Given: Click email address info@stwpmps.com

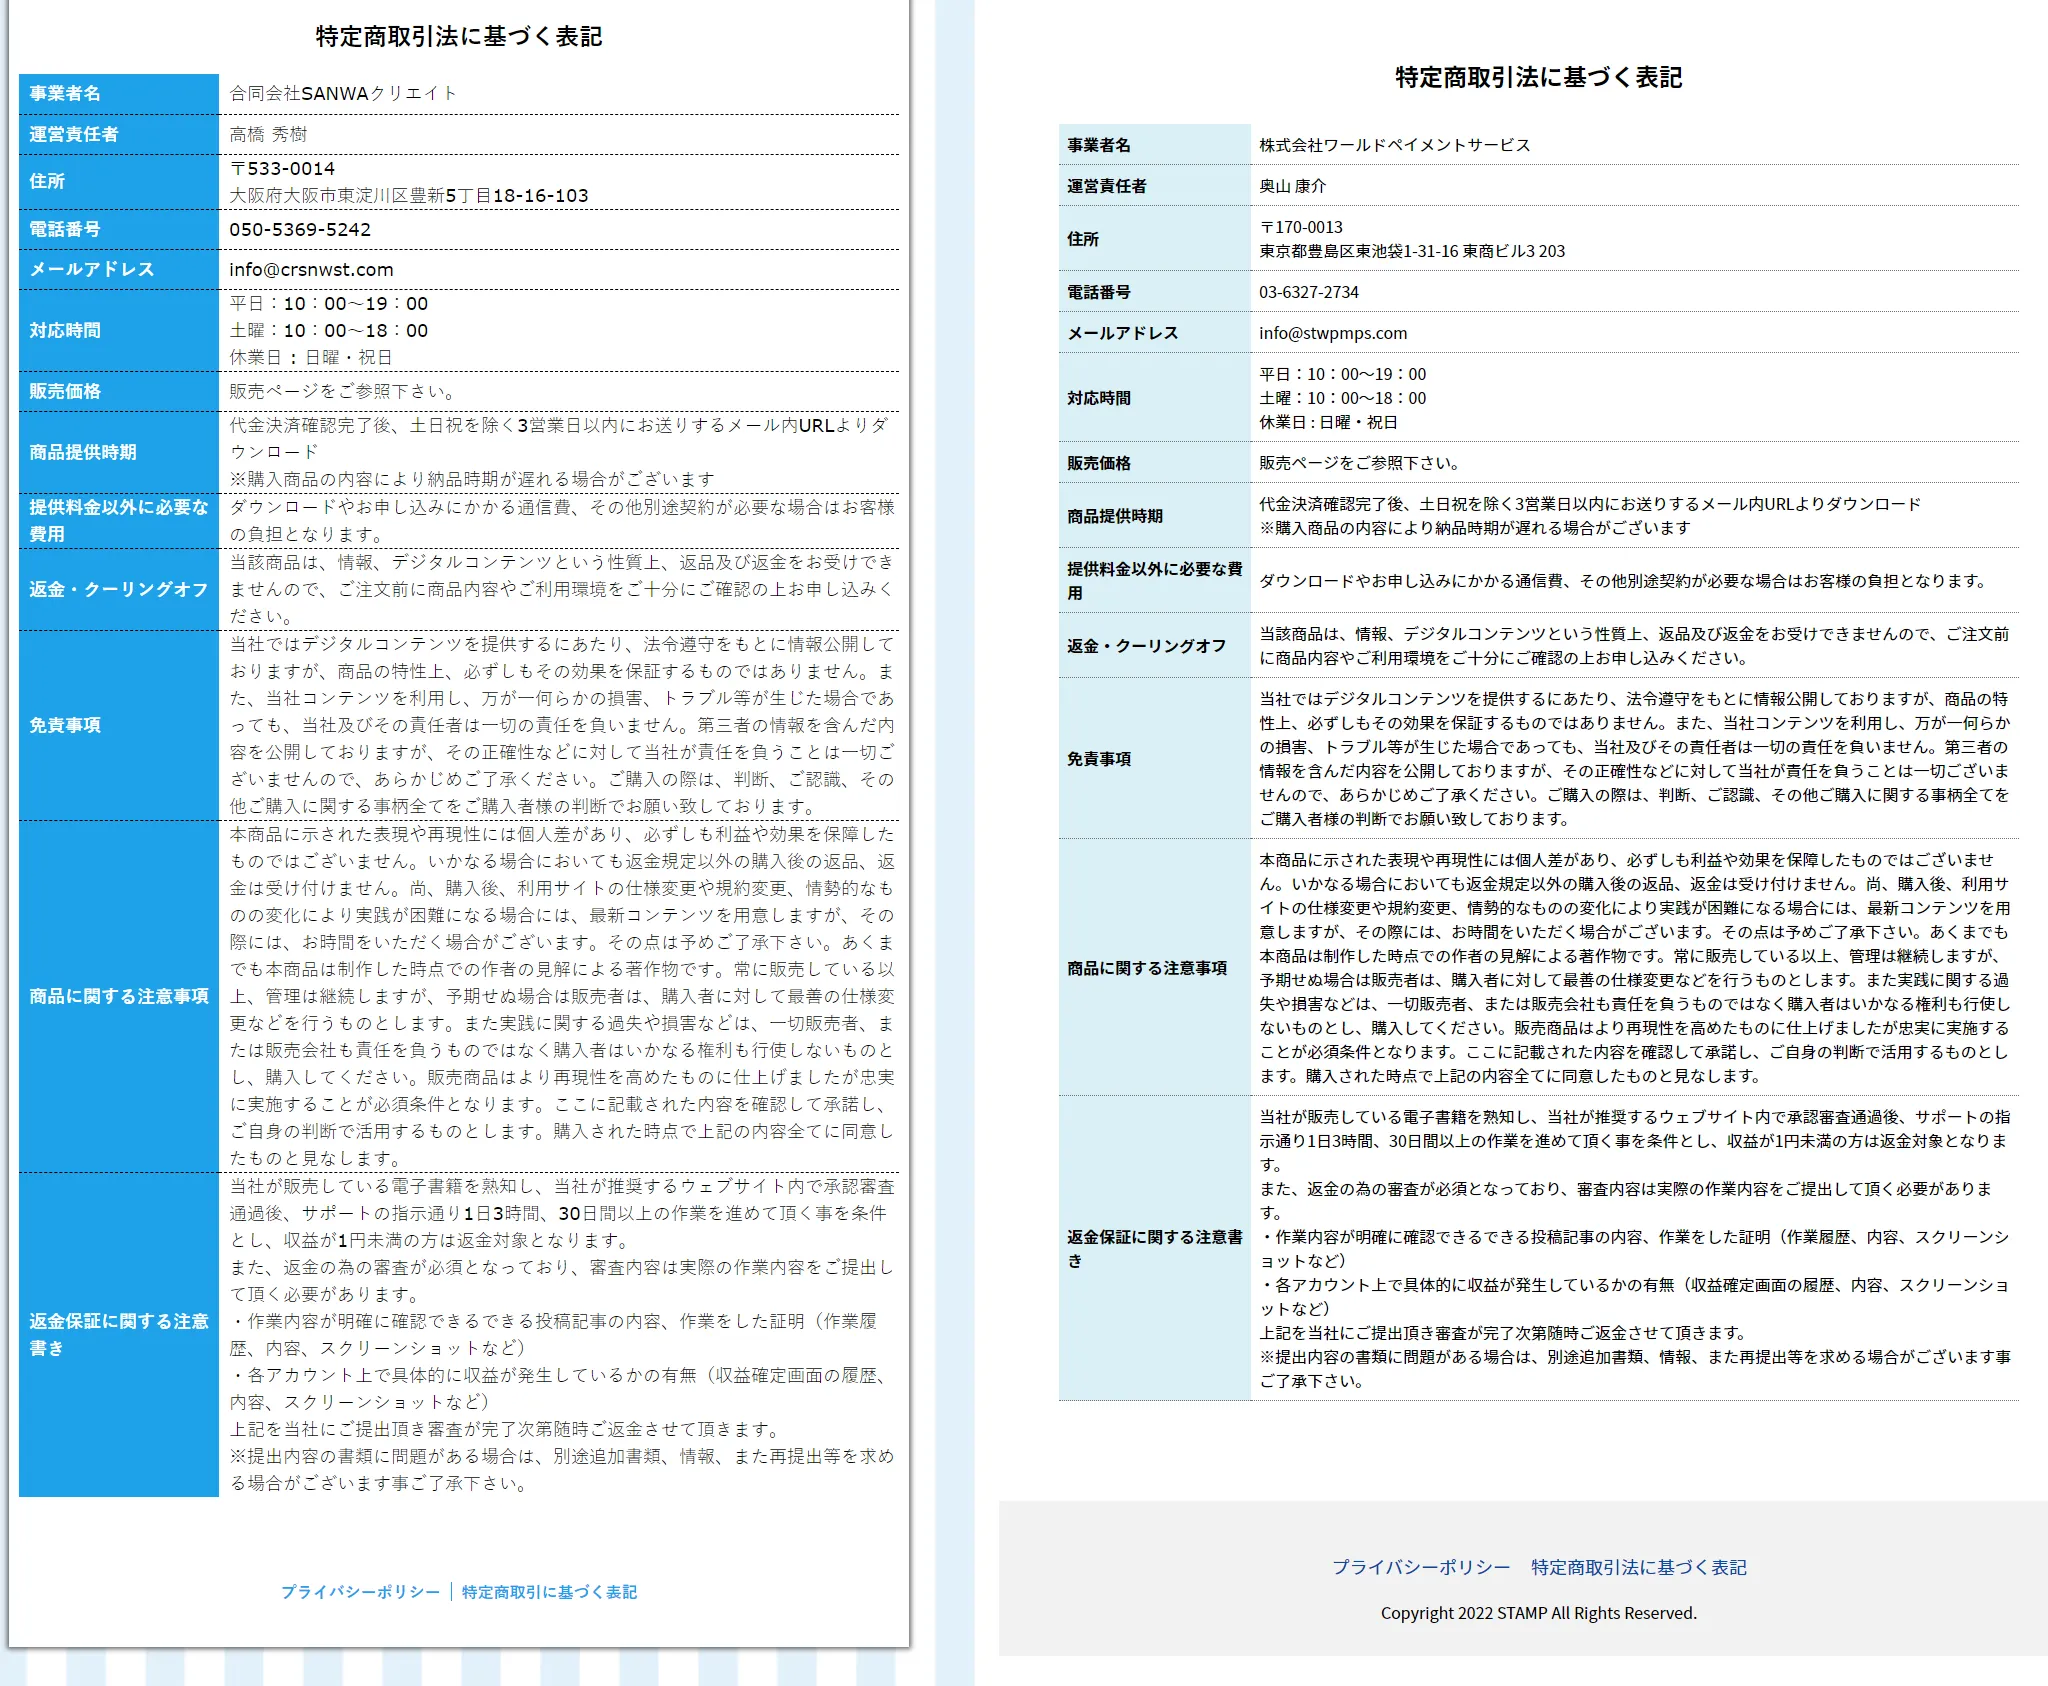Looking at the screenshot, I should tap(1332, 333).
